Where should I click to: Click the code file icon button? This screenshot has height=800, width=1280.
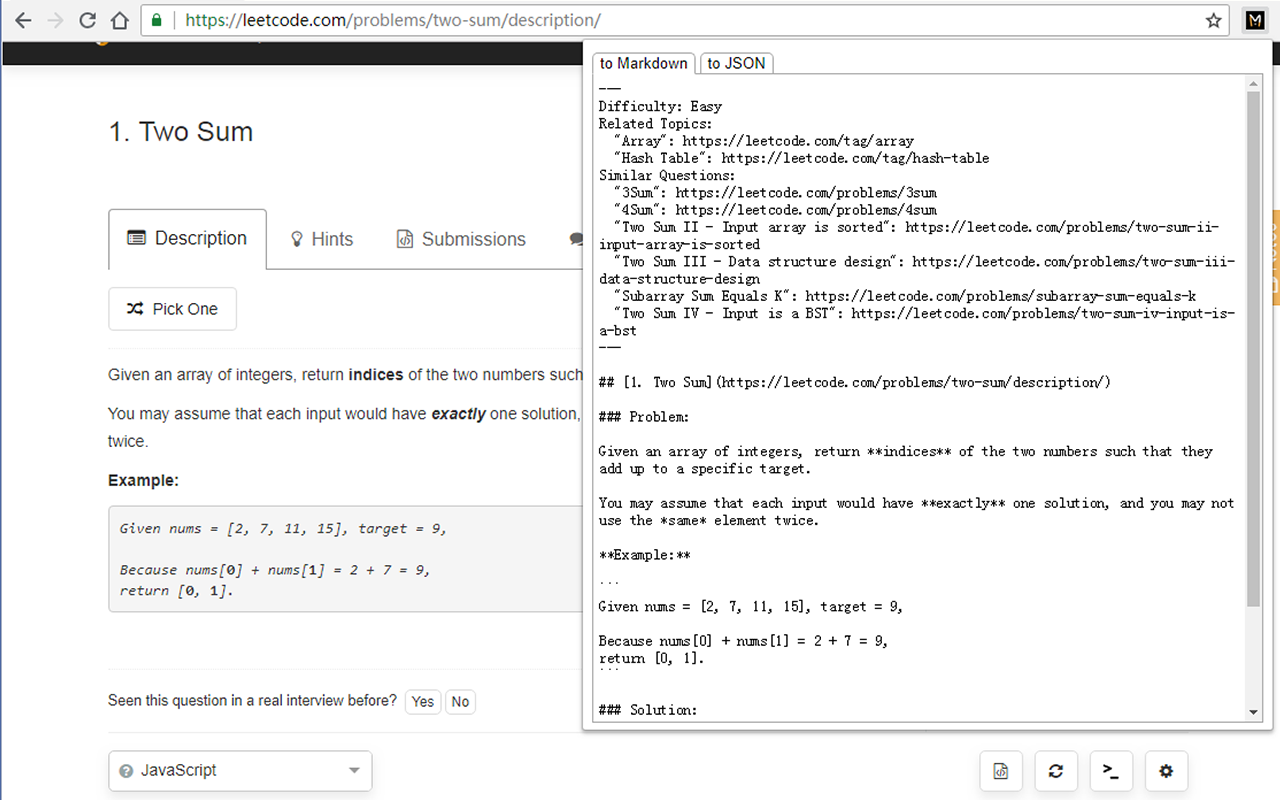tap(1000, 771)
